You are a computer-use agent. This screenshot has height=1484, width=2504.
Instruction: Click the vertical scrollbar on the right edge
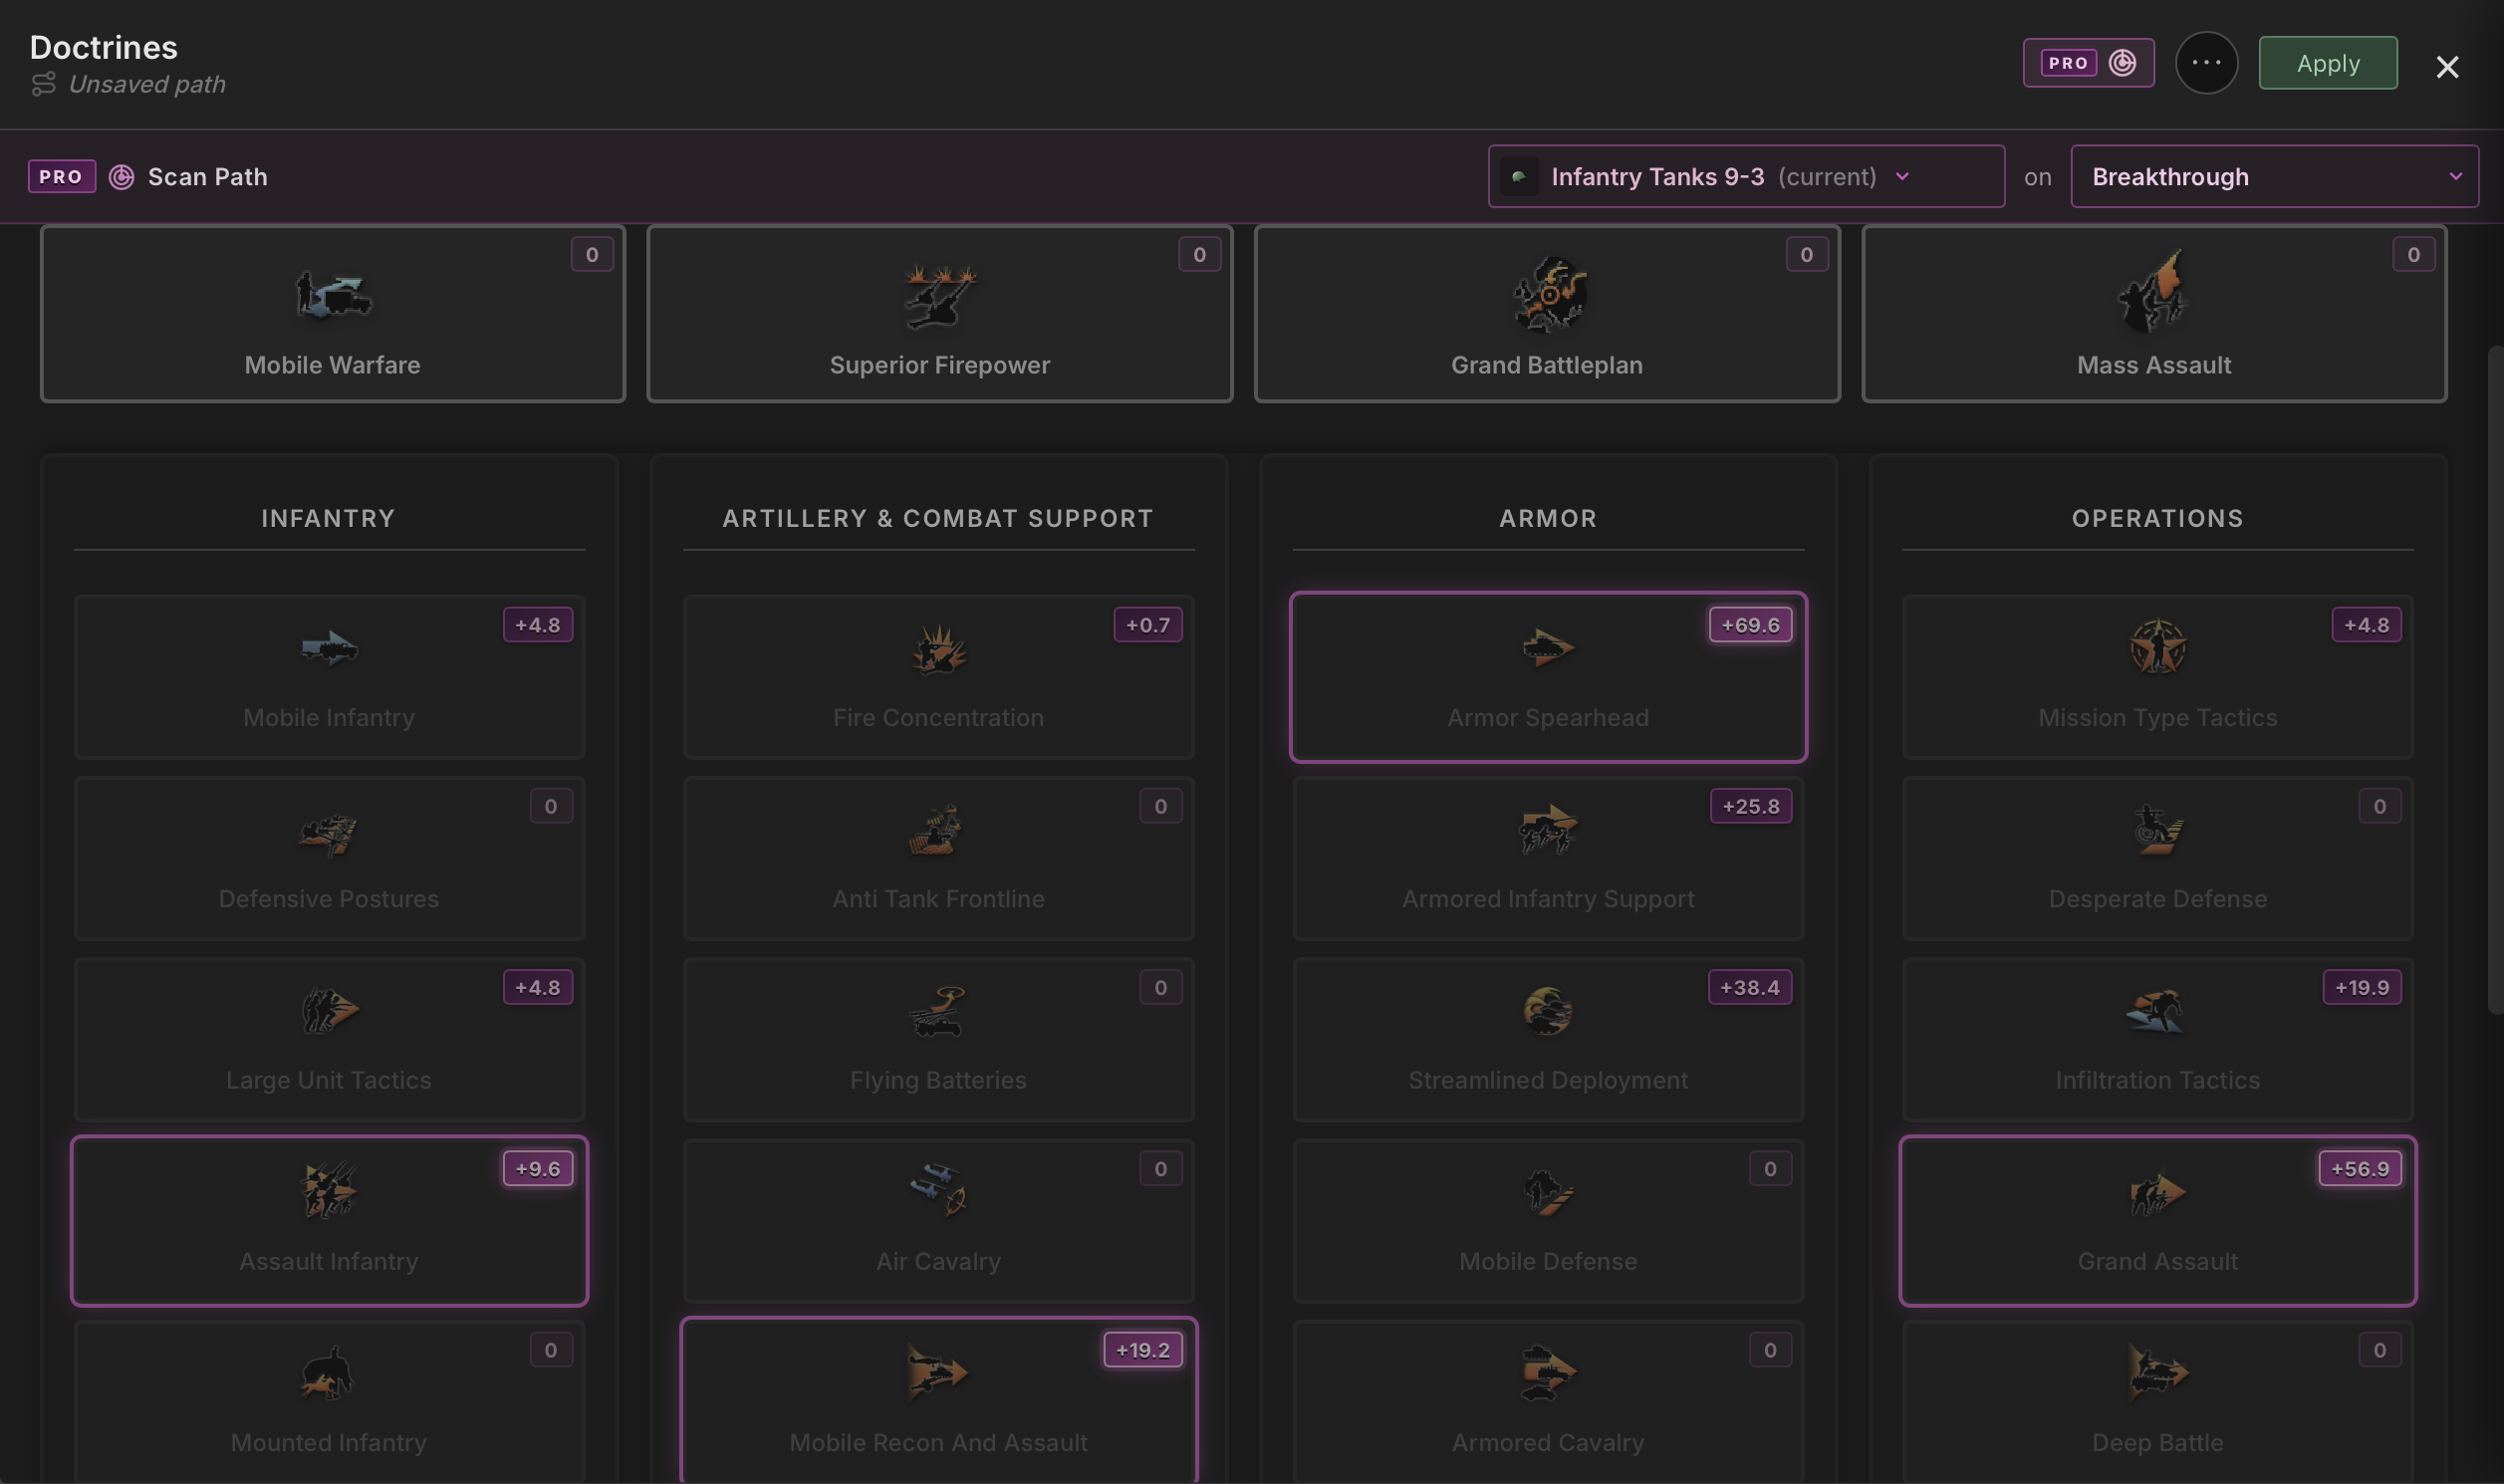coord(2495,680)
